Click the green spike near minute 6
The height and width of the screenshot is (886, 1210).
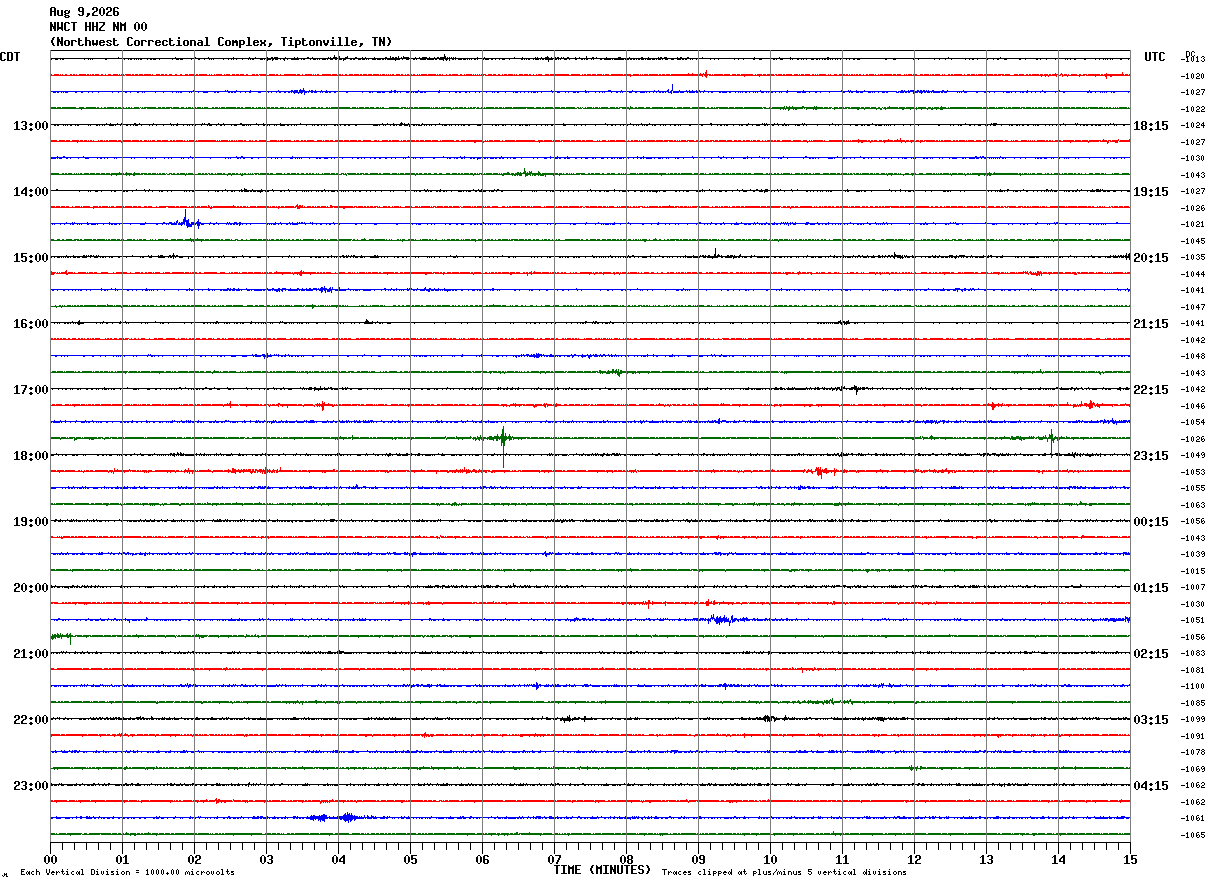[503, 438]
